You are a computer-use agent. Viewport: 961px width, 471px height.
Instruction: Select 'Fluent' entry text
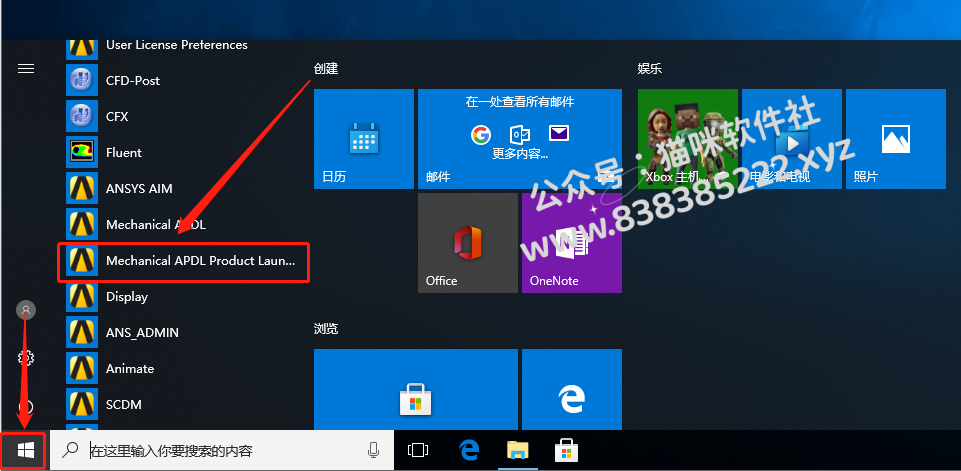(x=124, y=153)
